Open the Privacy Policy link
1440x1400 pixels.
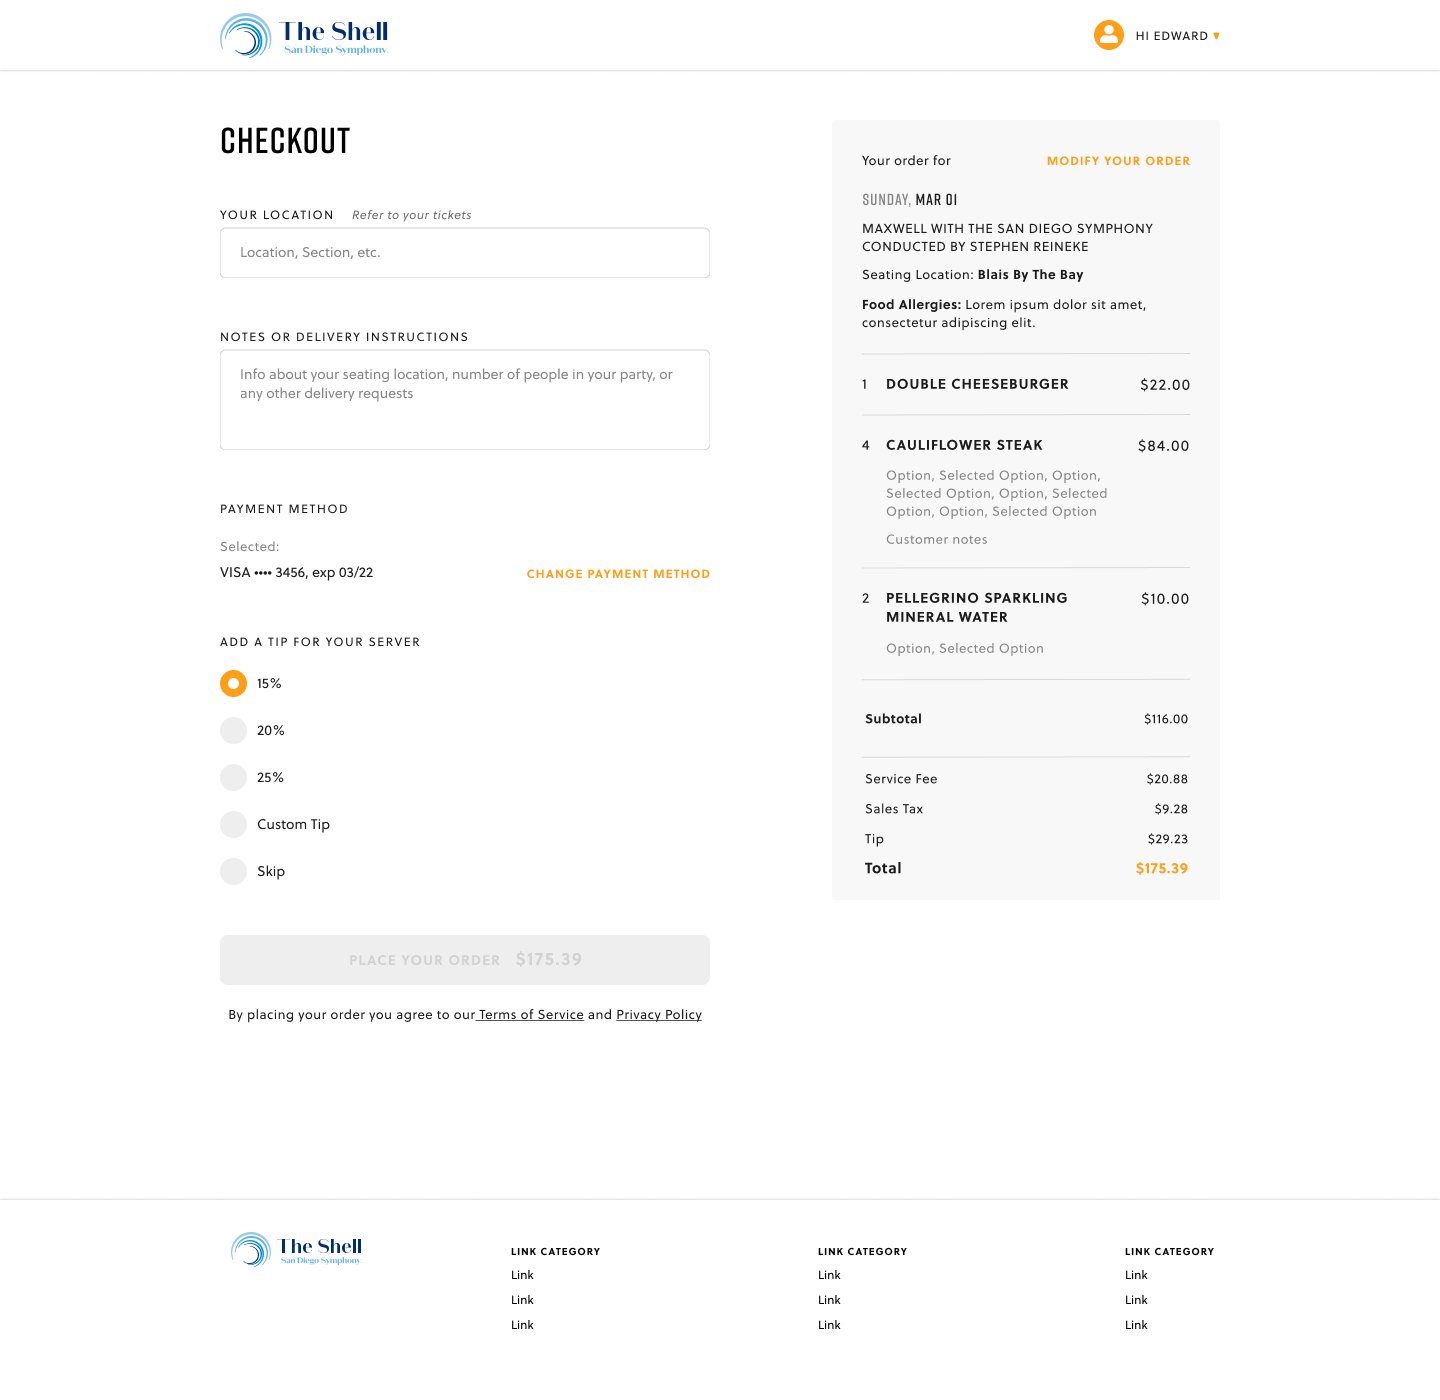[659, 1015]
